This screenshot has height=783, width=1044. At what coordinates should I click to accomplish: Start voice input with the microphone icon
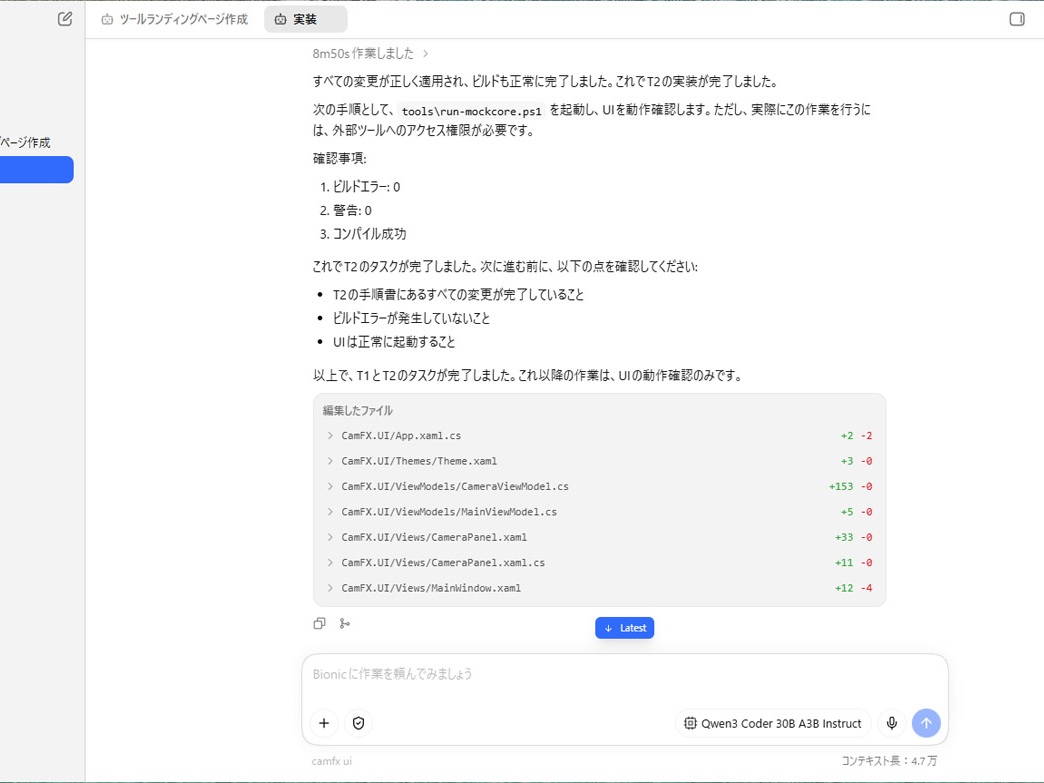point(892,722)
